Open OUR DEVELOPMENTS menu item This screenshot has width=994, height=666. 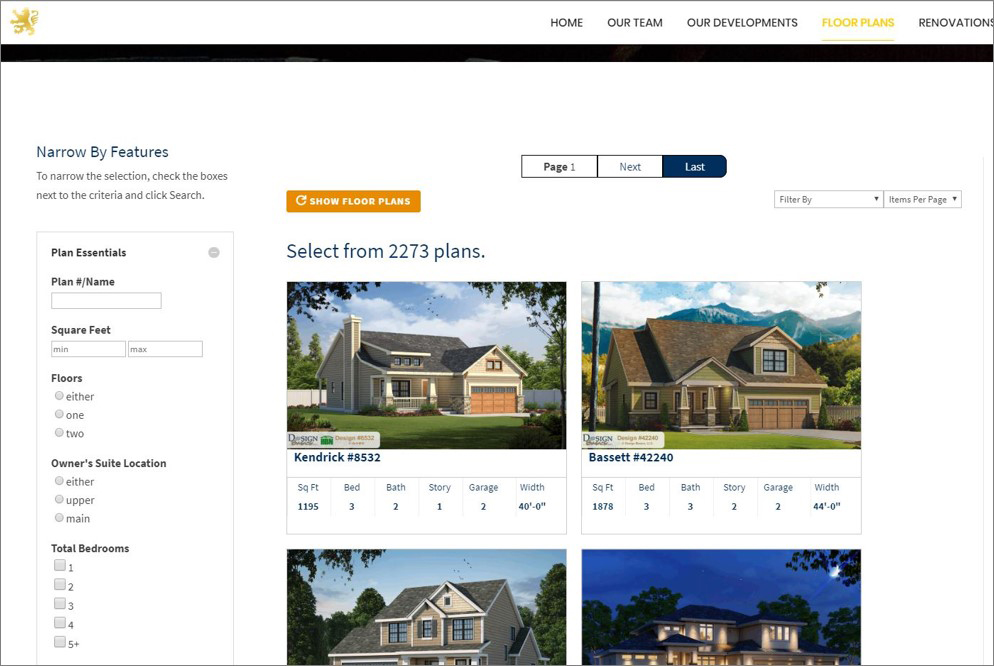[742, 23]
